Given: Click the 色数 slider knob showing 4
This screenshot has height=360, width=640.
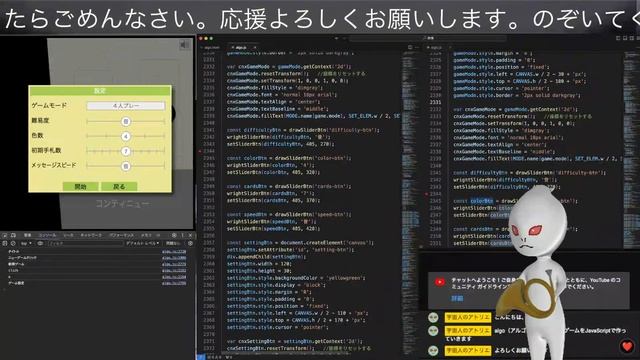Looking at the screenshot, I should [x=126, y=136].
